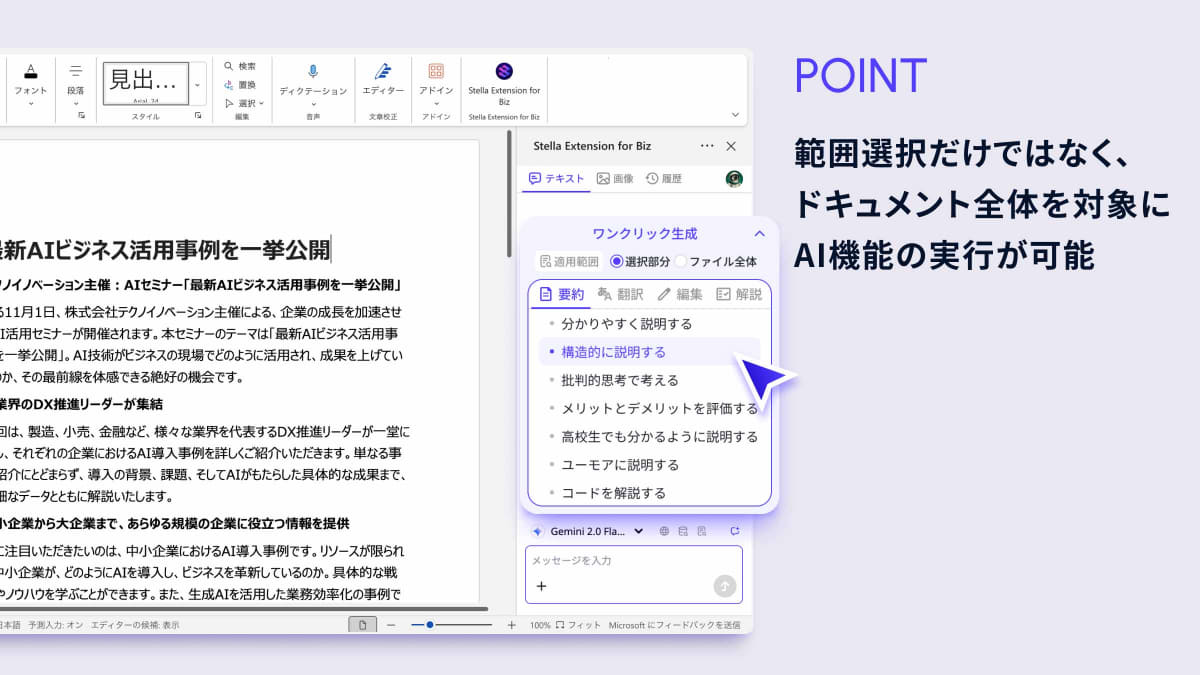Expand the styles gallery dropdown arrow

tap(197, 85)
